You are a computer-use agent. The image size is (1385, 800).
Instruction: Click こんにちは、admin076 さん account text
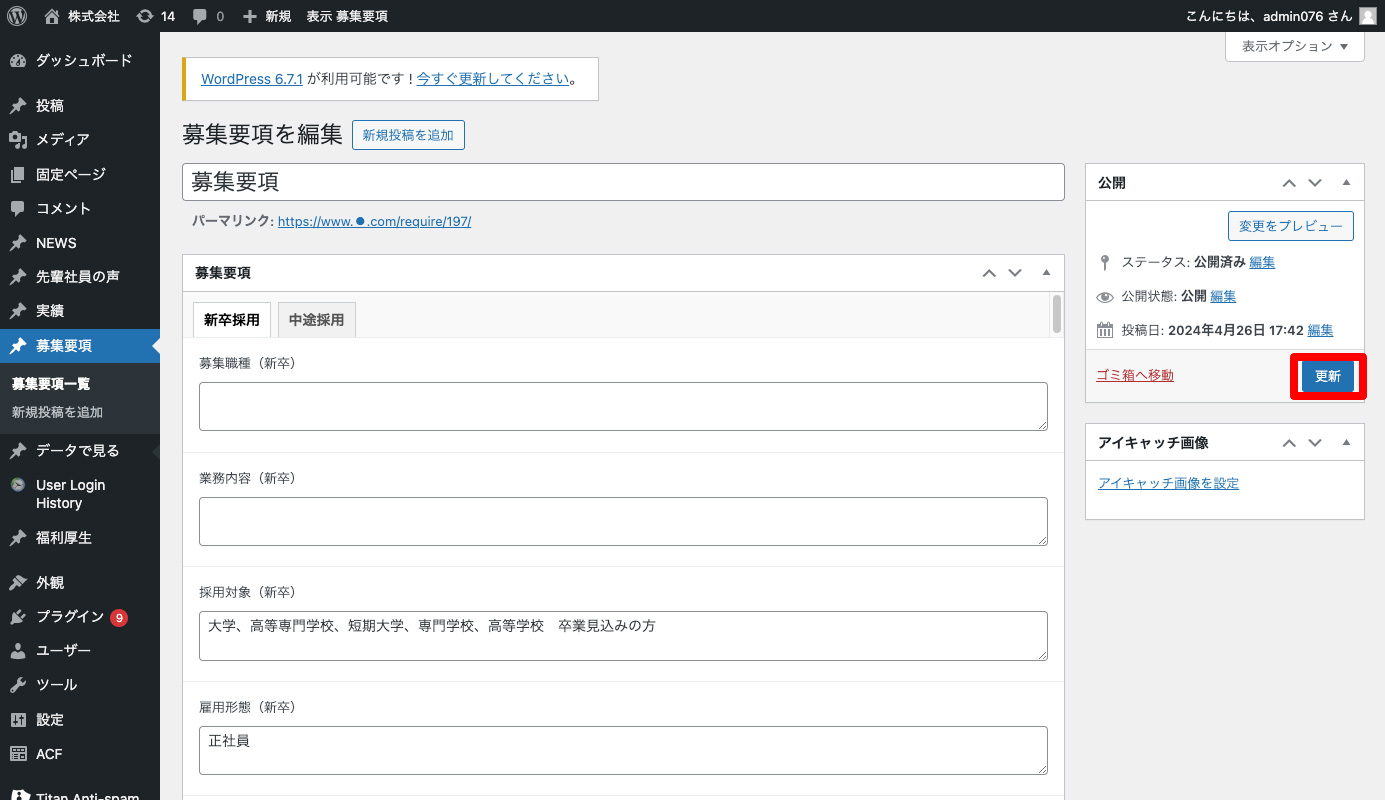tap(1268, 16)
